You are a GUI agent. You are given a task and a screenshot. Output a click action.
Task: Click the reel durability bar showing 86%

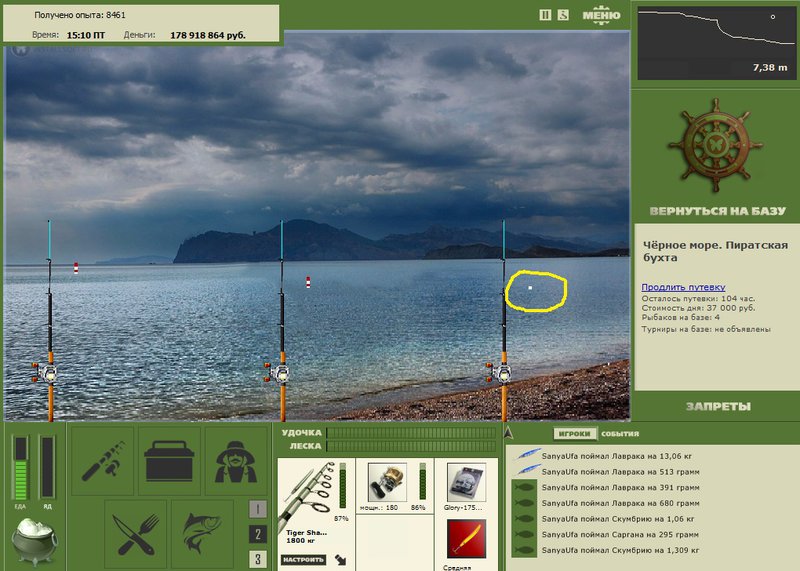click(x=422, y=481)
